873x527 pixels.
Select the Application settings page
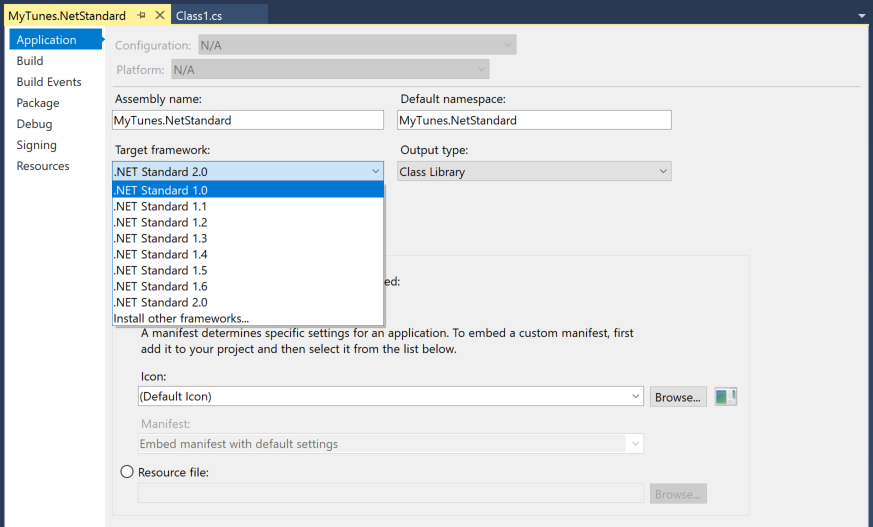[x=55, y=40]
